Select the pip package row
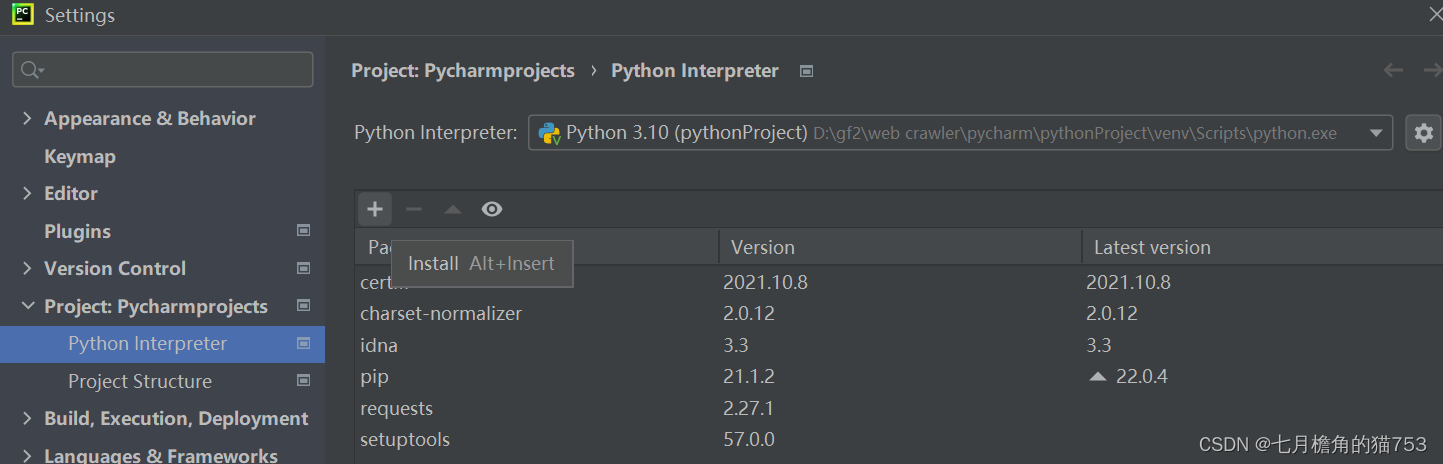Image resolution: width=1443 pixels, height=464 pixels. (898, 376)
